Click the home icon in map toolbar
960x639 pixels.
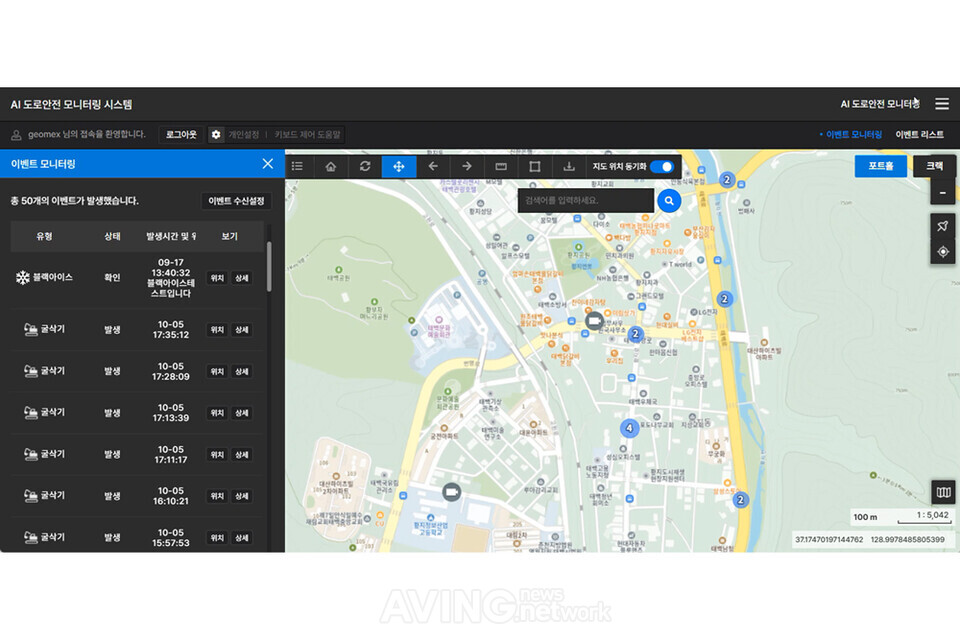331,166
